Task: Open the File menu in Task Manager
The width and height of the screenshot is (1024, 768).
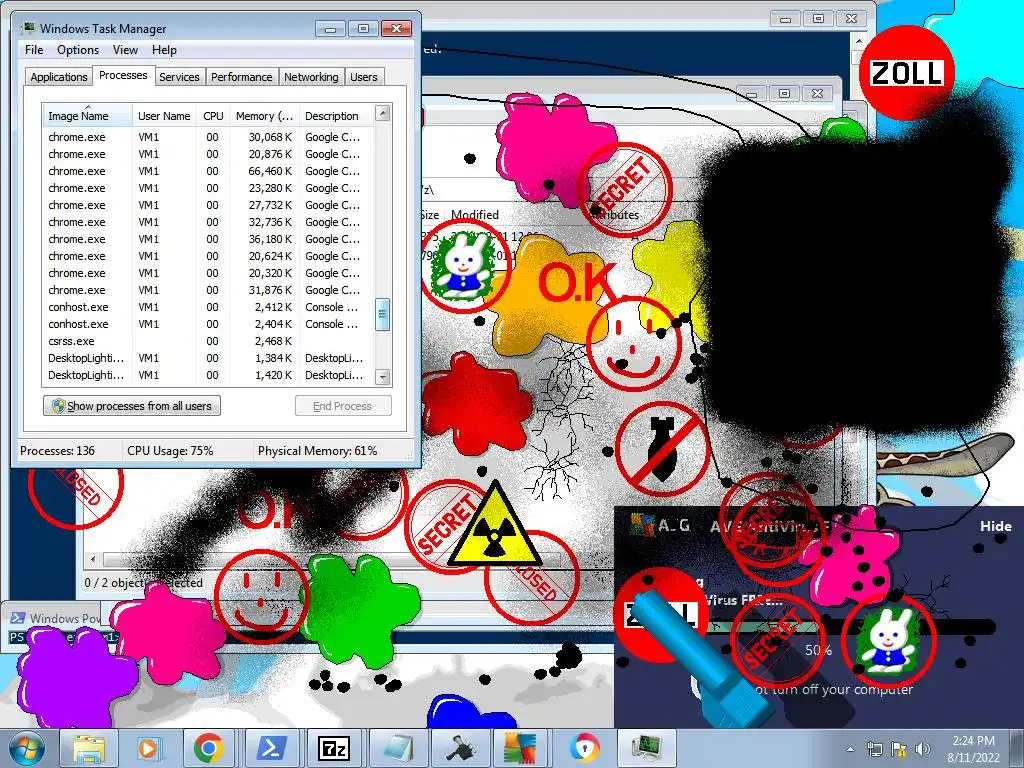Action: 34,50
